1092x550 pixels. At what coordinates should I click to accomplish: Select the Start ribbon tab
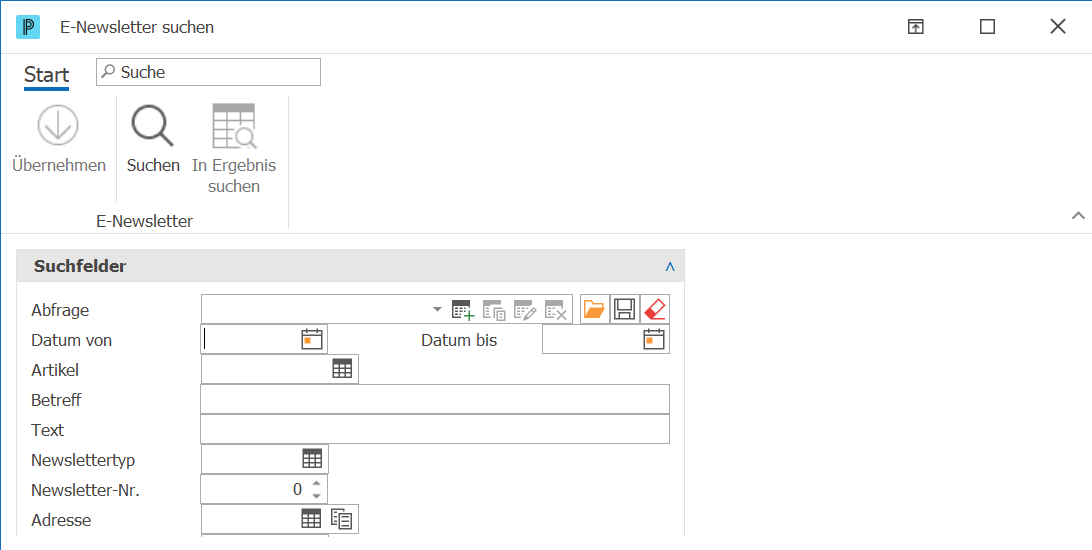[47, 74]
